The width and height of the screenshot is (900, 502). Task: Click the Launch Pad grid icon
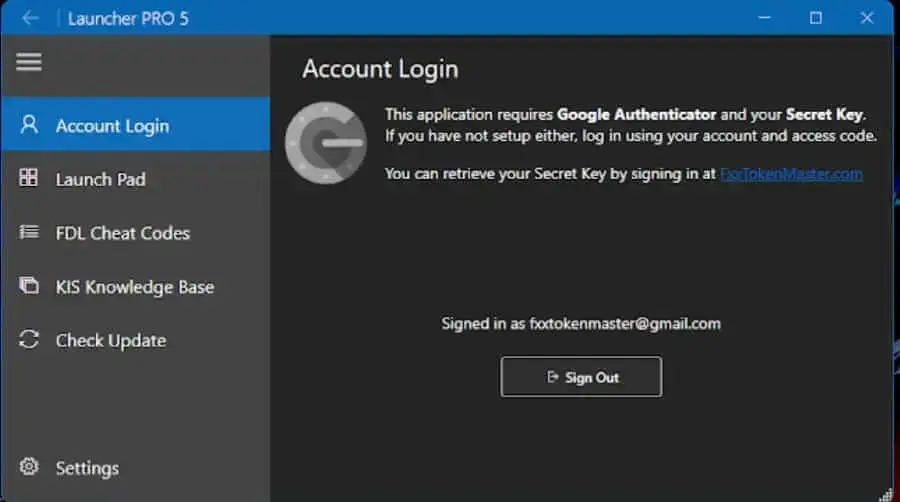coord(29,179)
